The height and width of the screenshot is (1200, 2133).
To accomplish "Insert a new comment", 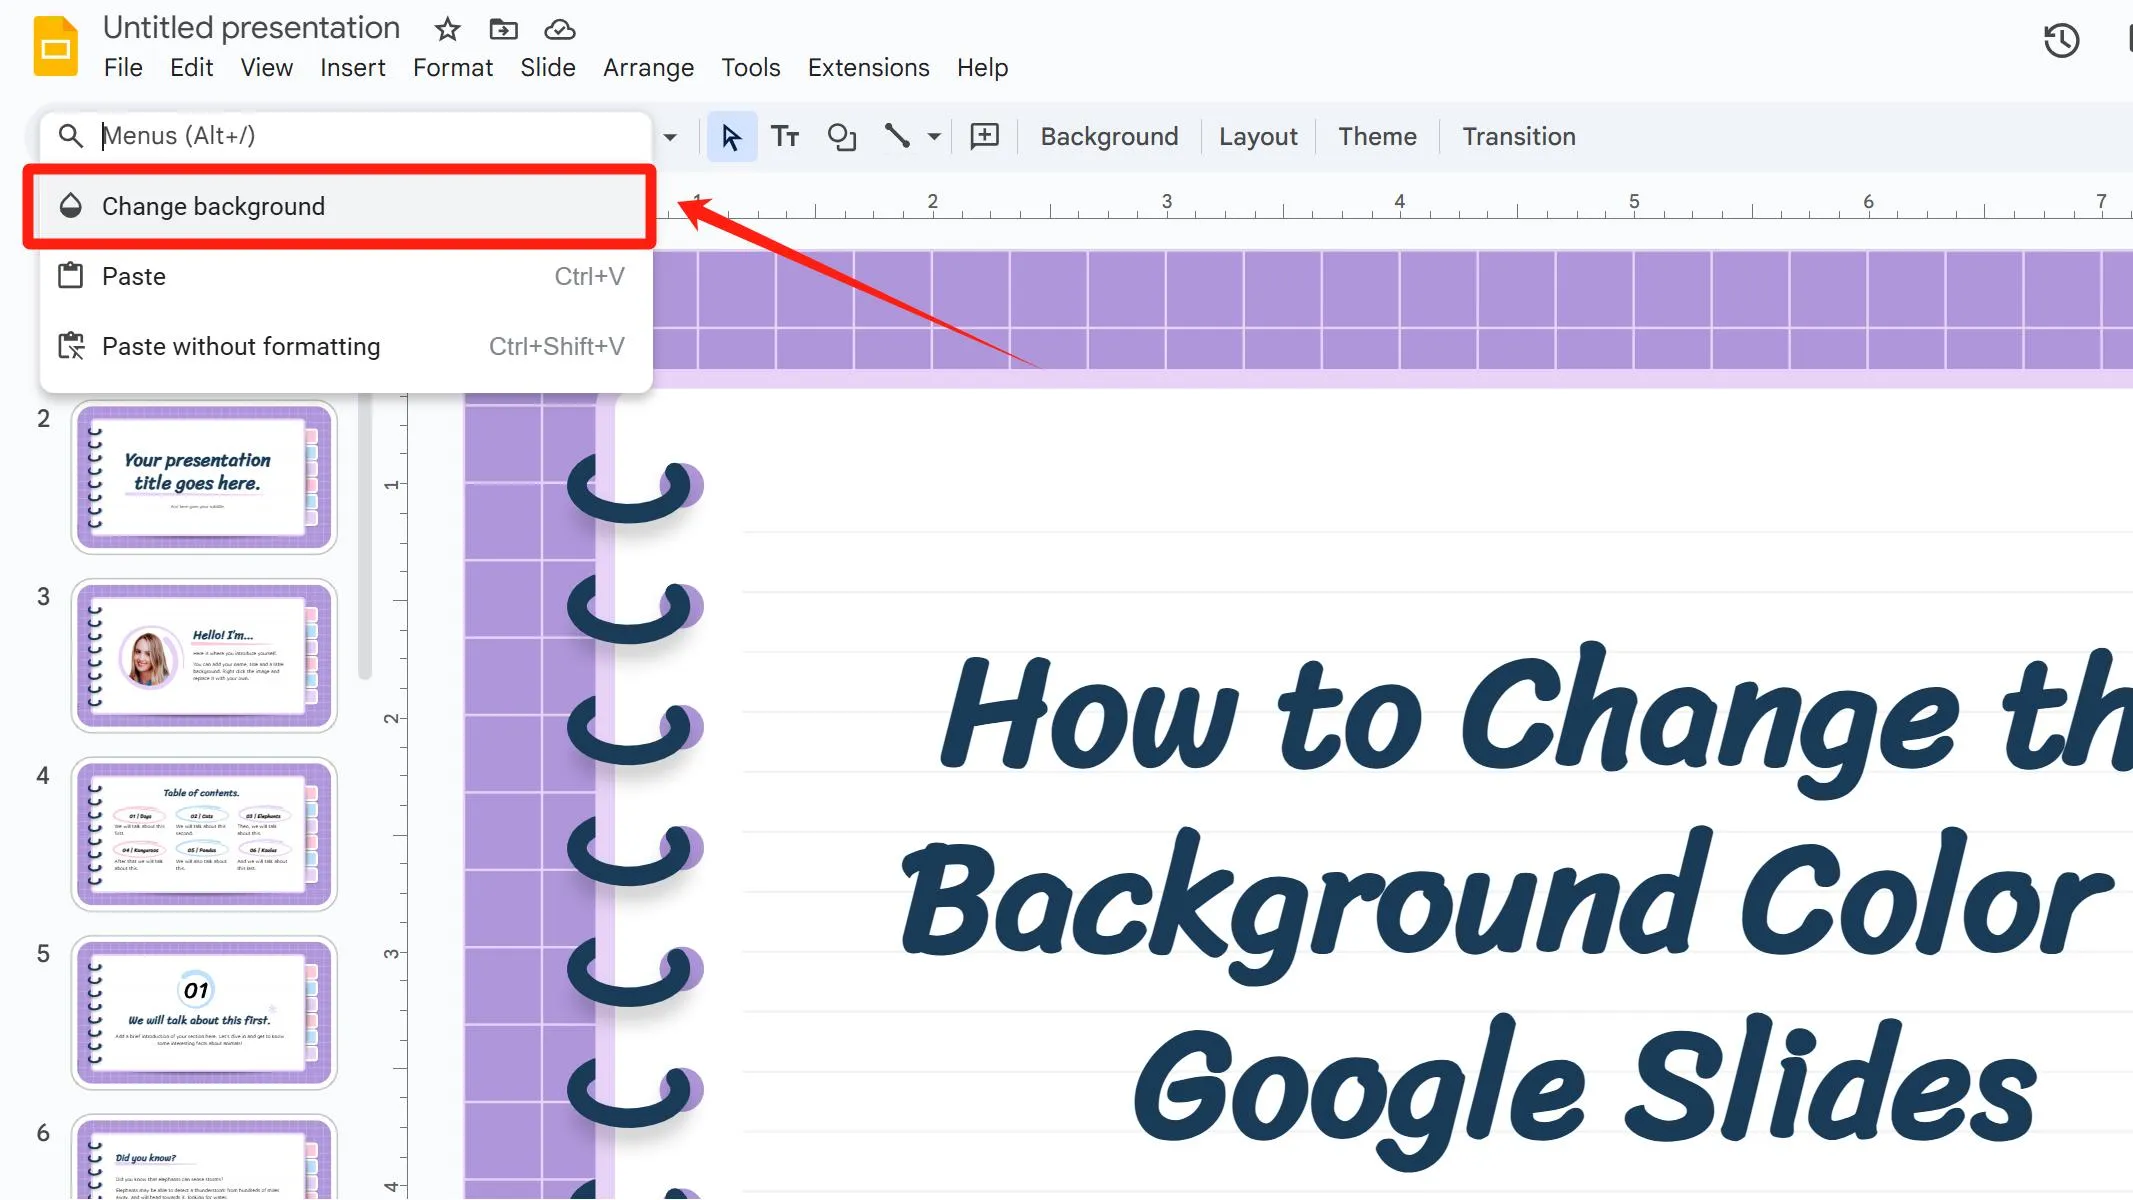I will [x=984, y=136].
